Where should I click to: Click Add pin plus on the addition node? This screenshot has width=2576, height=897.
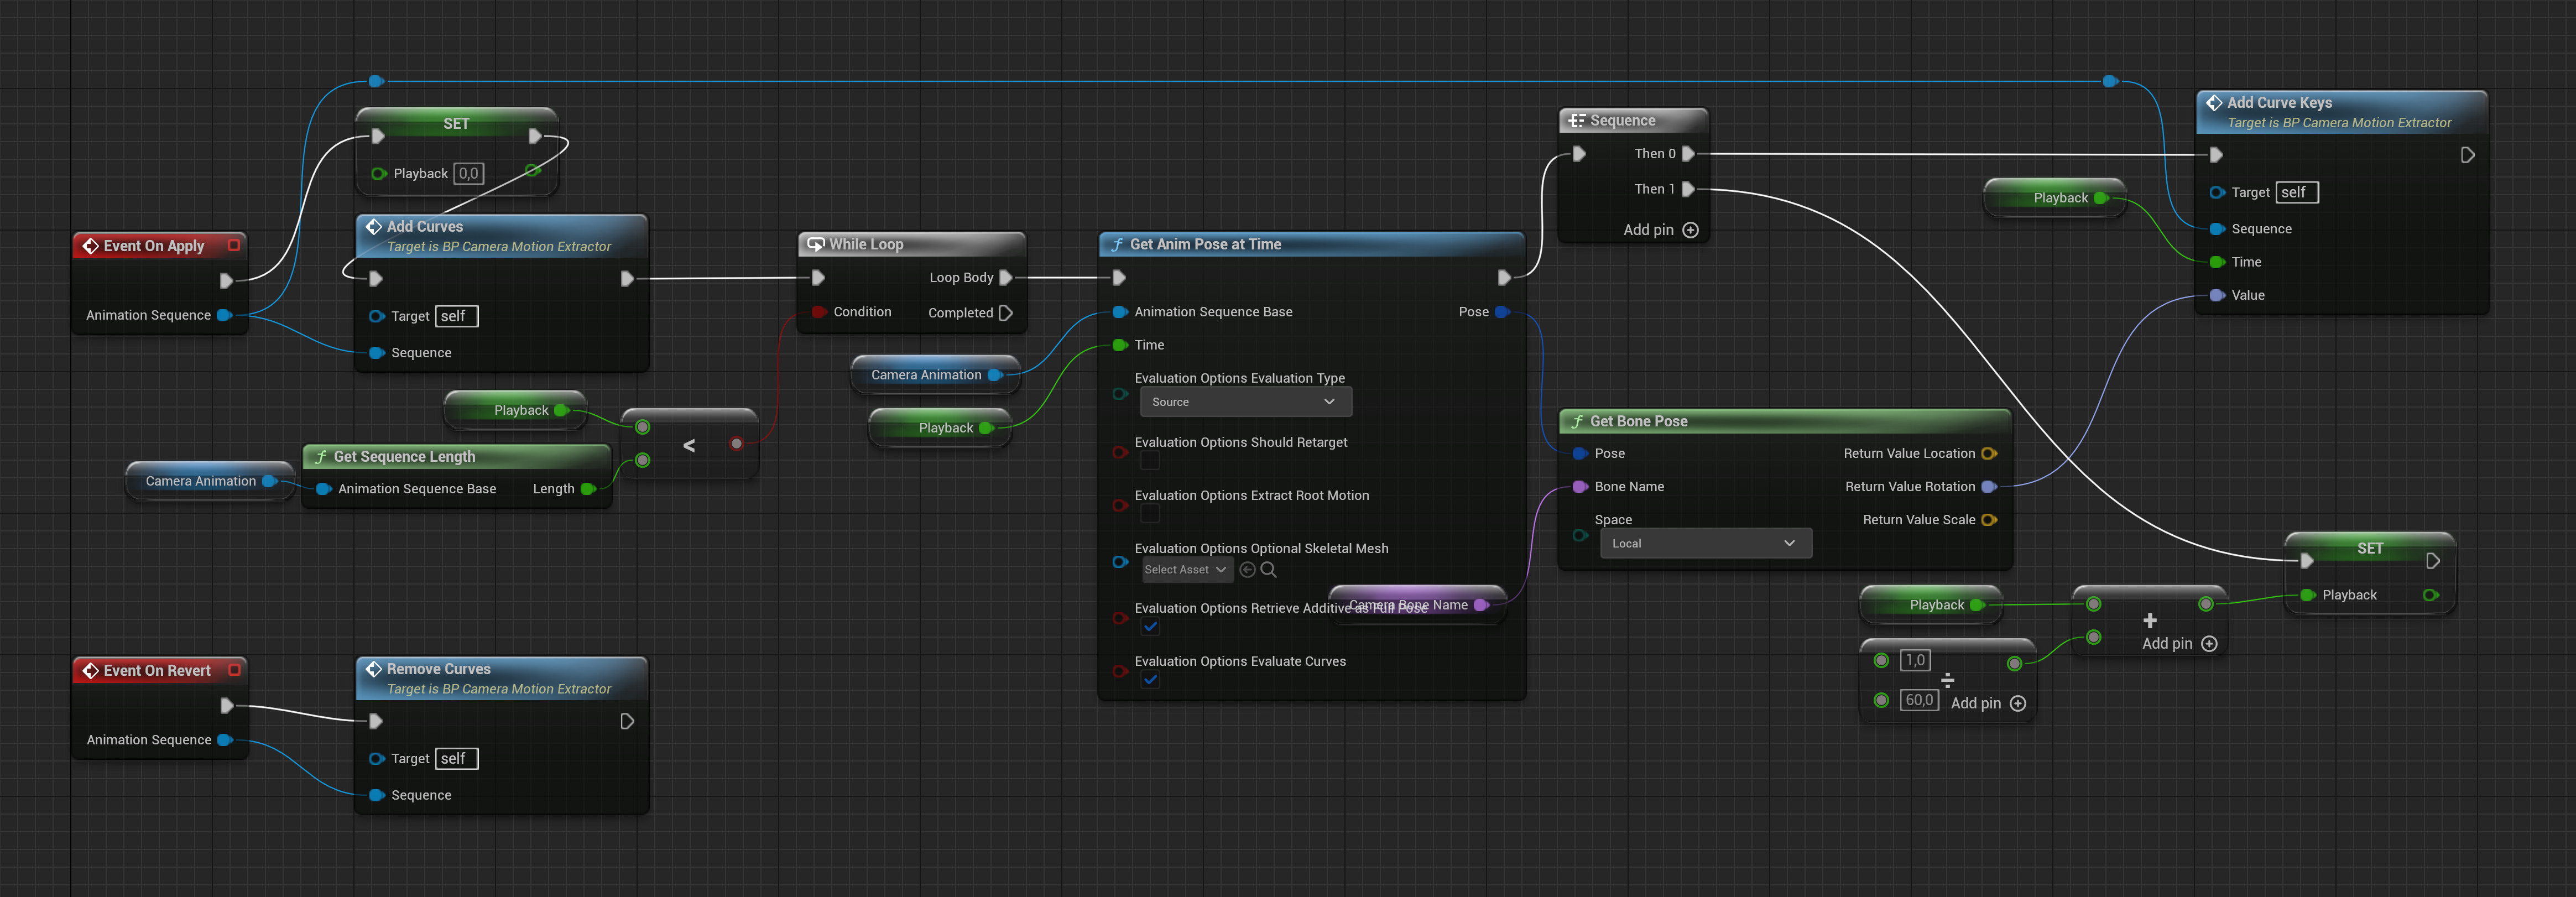click(2209, 644)
